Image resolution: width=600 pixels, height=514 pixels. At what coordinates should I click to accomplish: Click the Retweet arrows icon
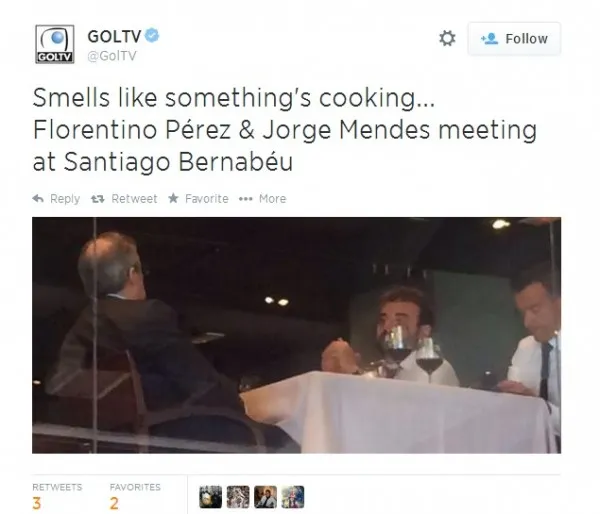[98, 199]
